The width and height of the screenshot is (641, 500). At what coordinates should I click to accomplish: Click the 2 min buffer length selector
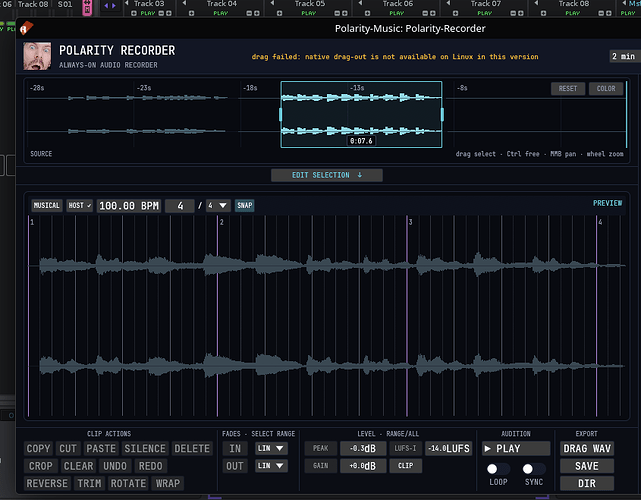click(623, 56)
